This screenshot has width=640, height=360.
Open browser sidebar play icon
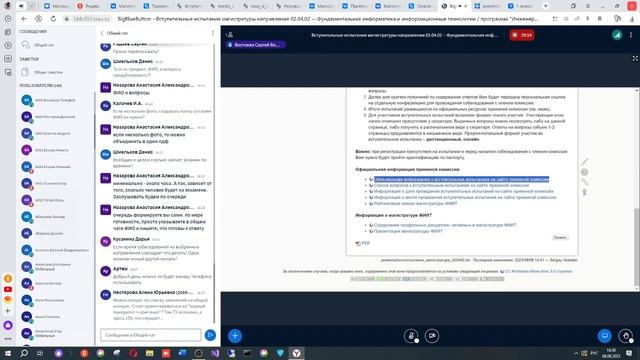click(8, 45)
